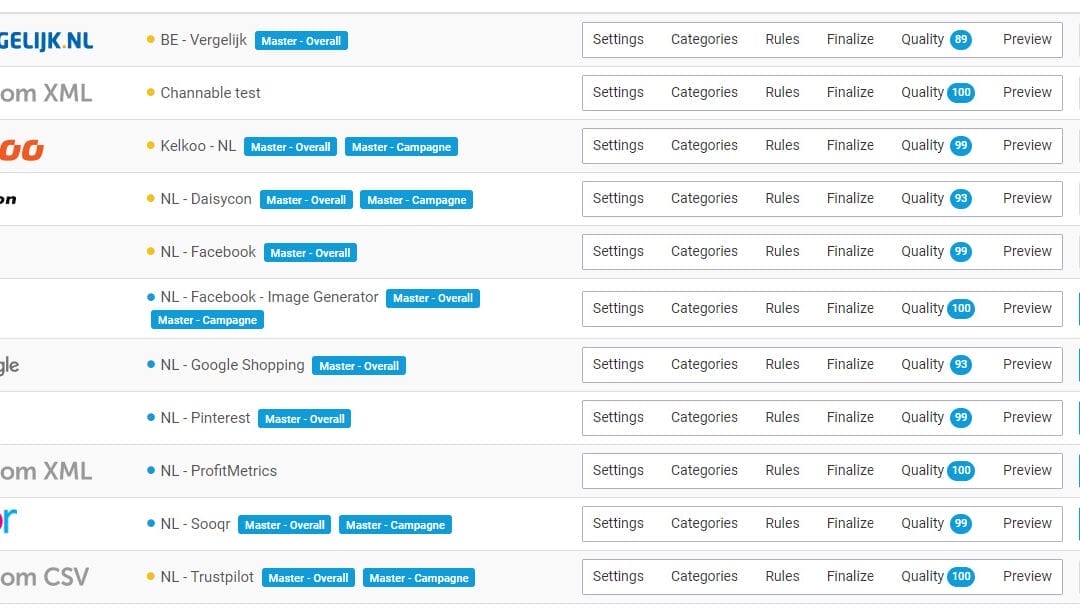Click the quality score badge 93 on NL - Daisycon row

tap(961, 199)
